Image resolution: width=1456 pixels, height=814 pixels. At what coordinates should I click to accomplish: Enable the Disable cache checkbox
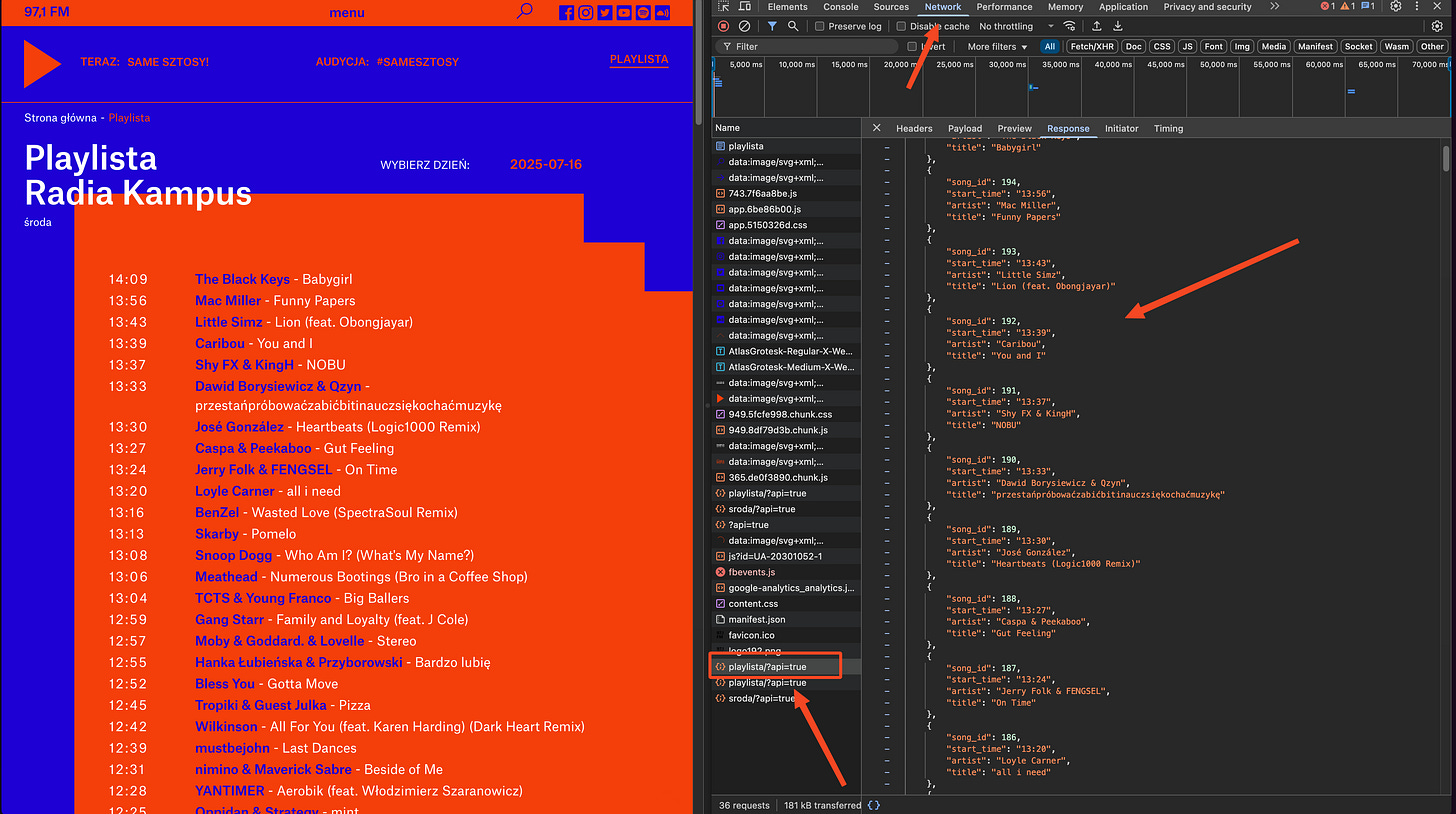tap(901, 26)
